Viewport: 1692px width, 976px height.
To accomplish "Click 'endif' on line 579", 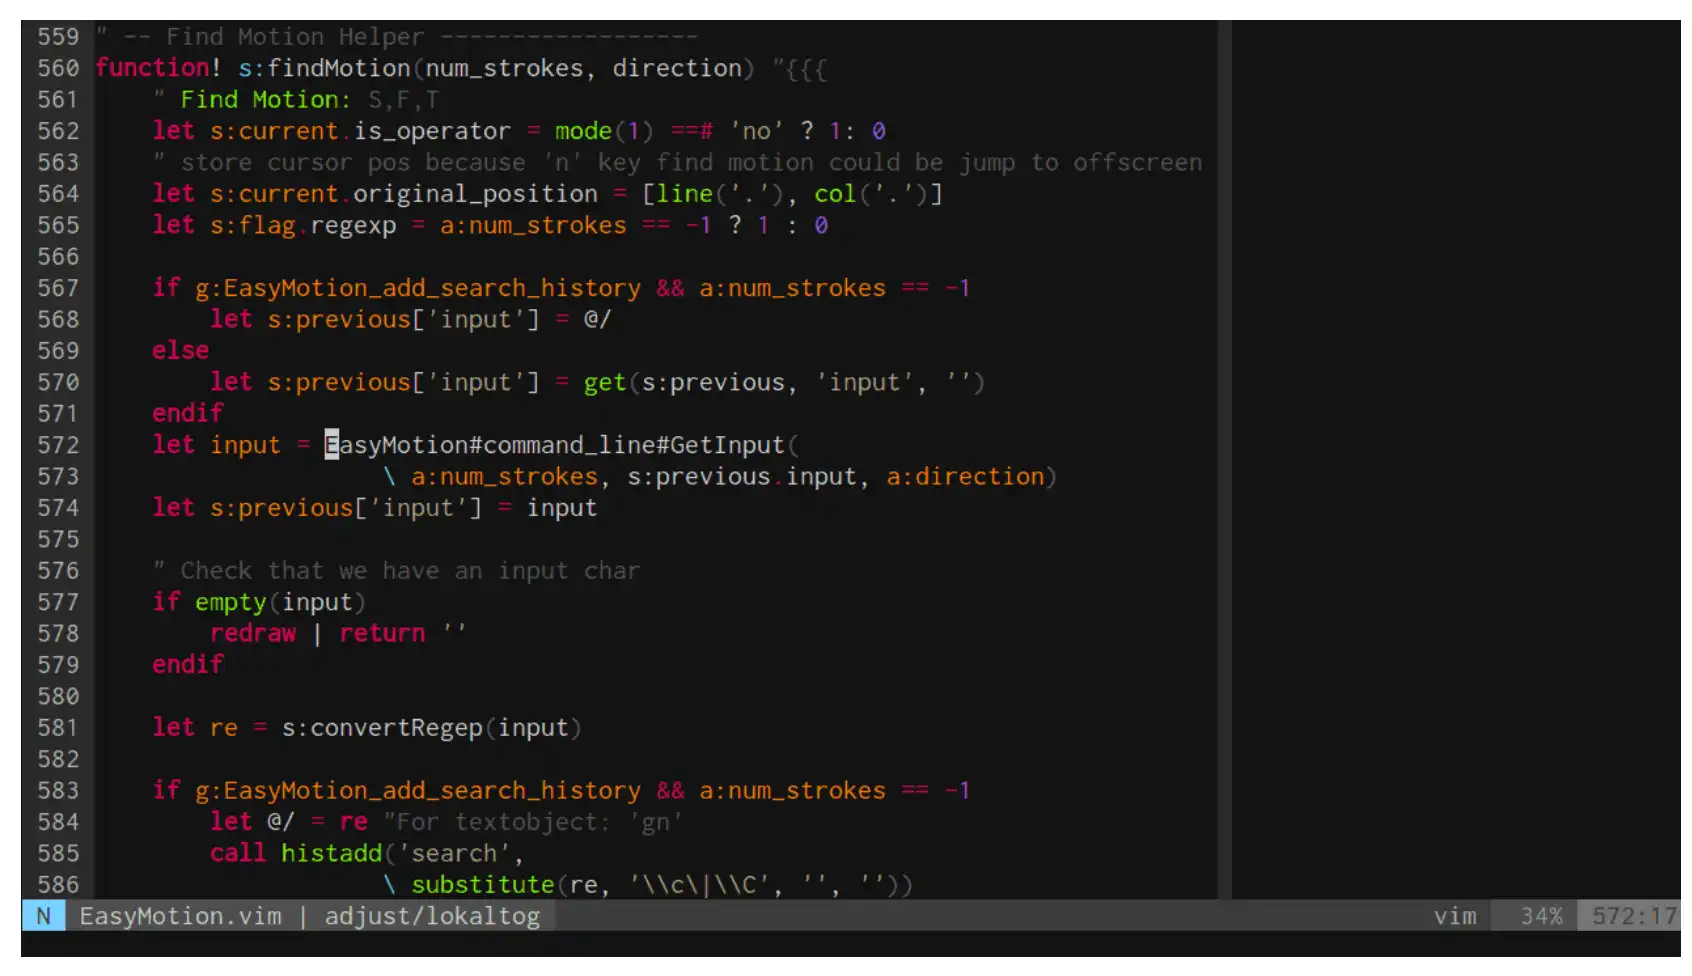I will coord(188,665).
